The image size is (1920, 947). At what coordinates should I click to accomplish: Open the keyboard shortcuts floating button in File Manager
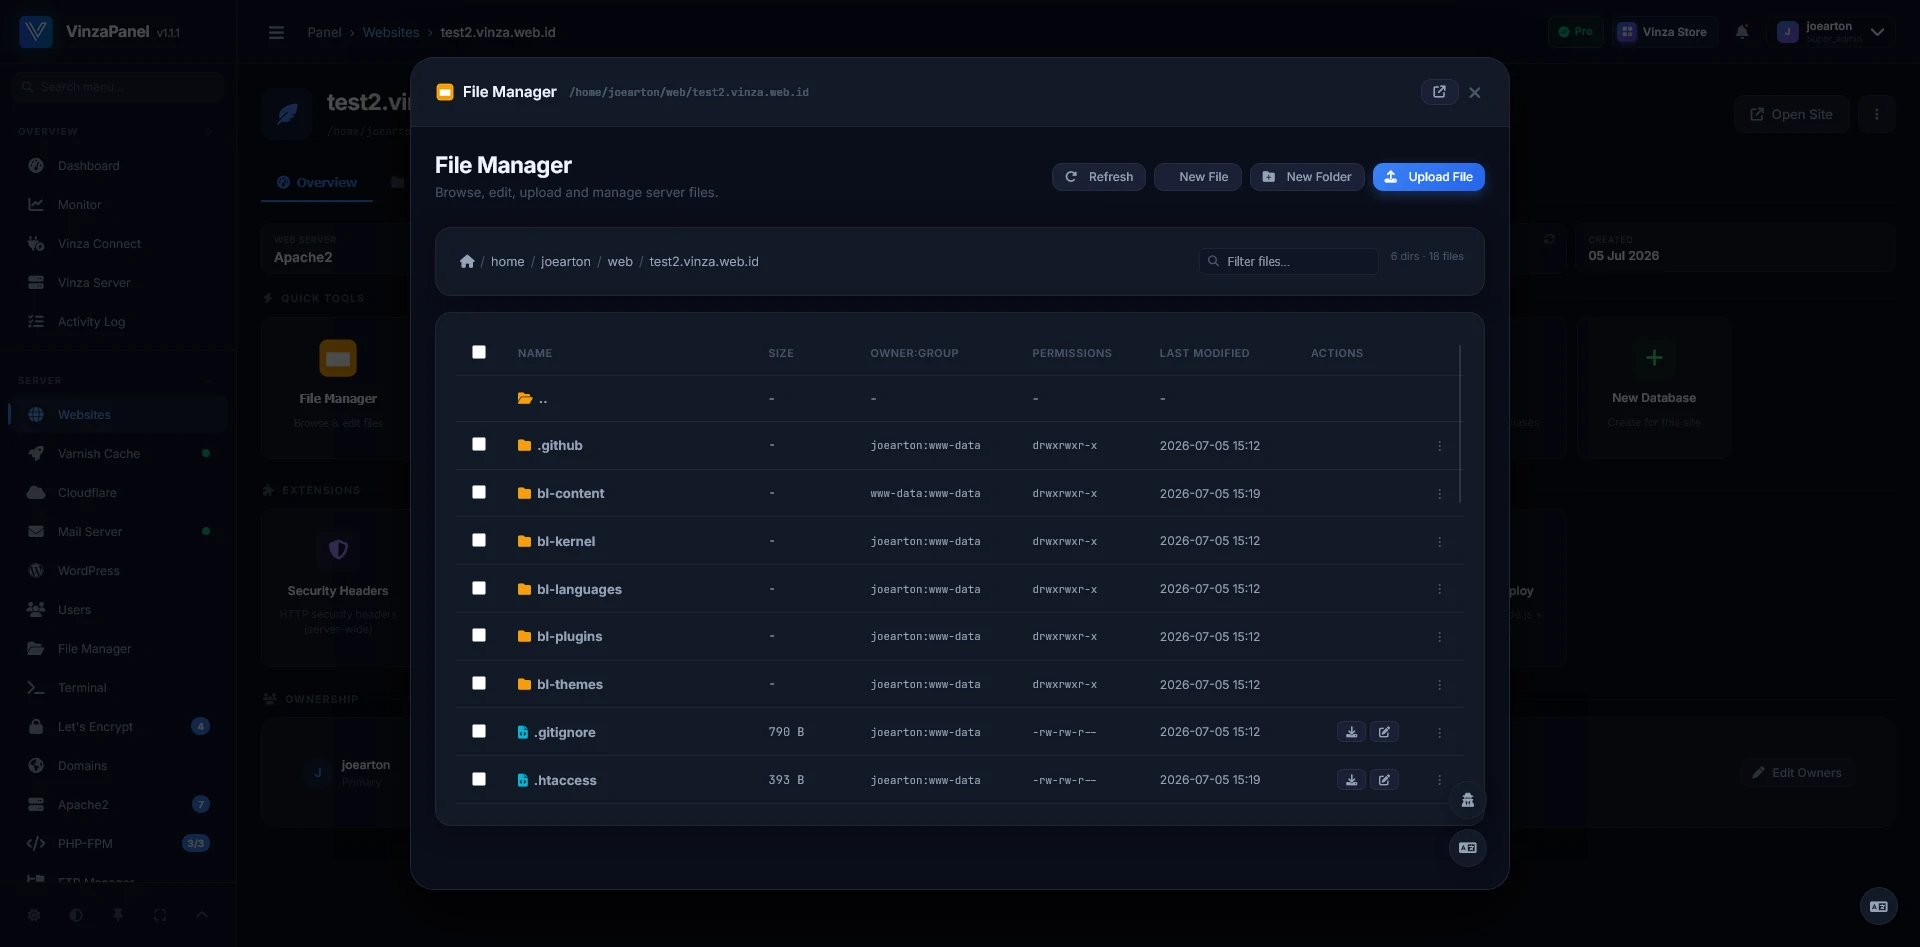click(x=1468, y=848)
